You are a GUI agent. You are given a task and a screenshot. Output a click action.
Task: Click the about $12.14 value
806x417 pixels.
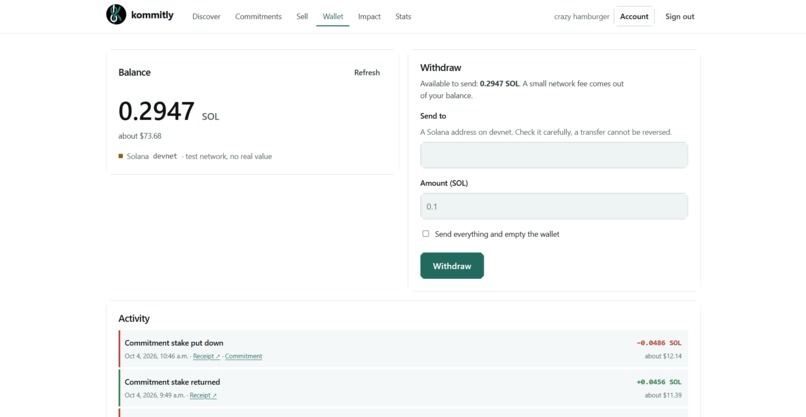tap(663, 356)
